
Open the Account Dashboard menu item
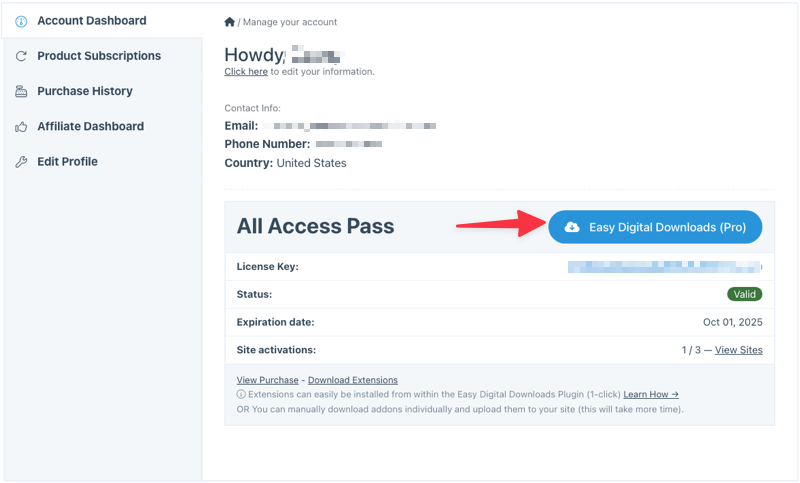92,21
